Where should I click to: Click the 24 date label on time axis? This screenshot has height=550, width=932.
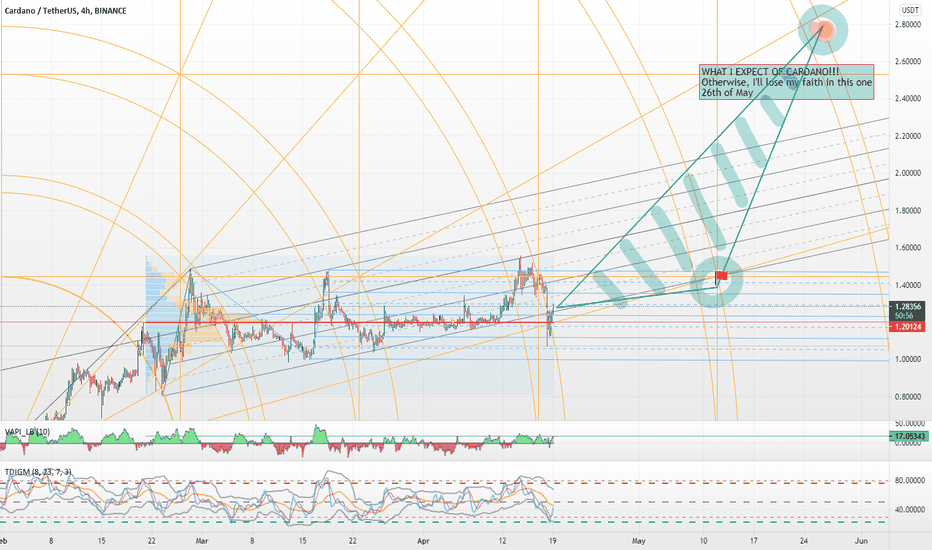(804, 541)
